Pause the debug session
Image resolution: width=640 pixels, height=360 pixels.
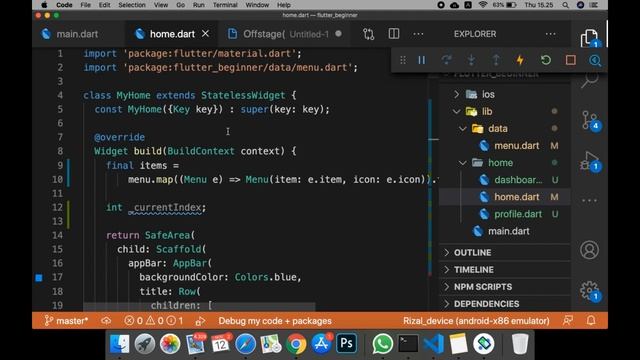tap(422, 60)
